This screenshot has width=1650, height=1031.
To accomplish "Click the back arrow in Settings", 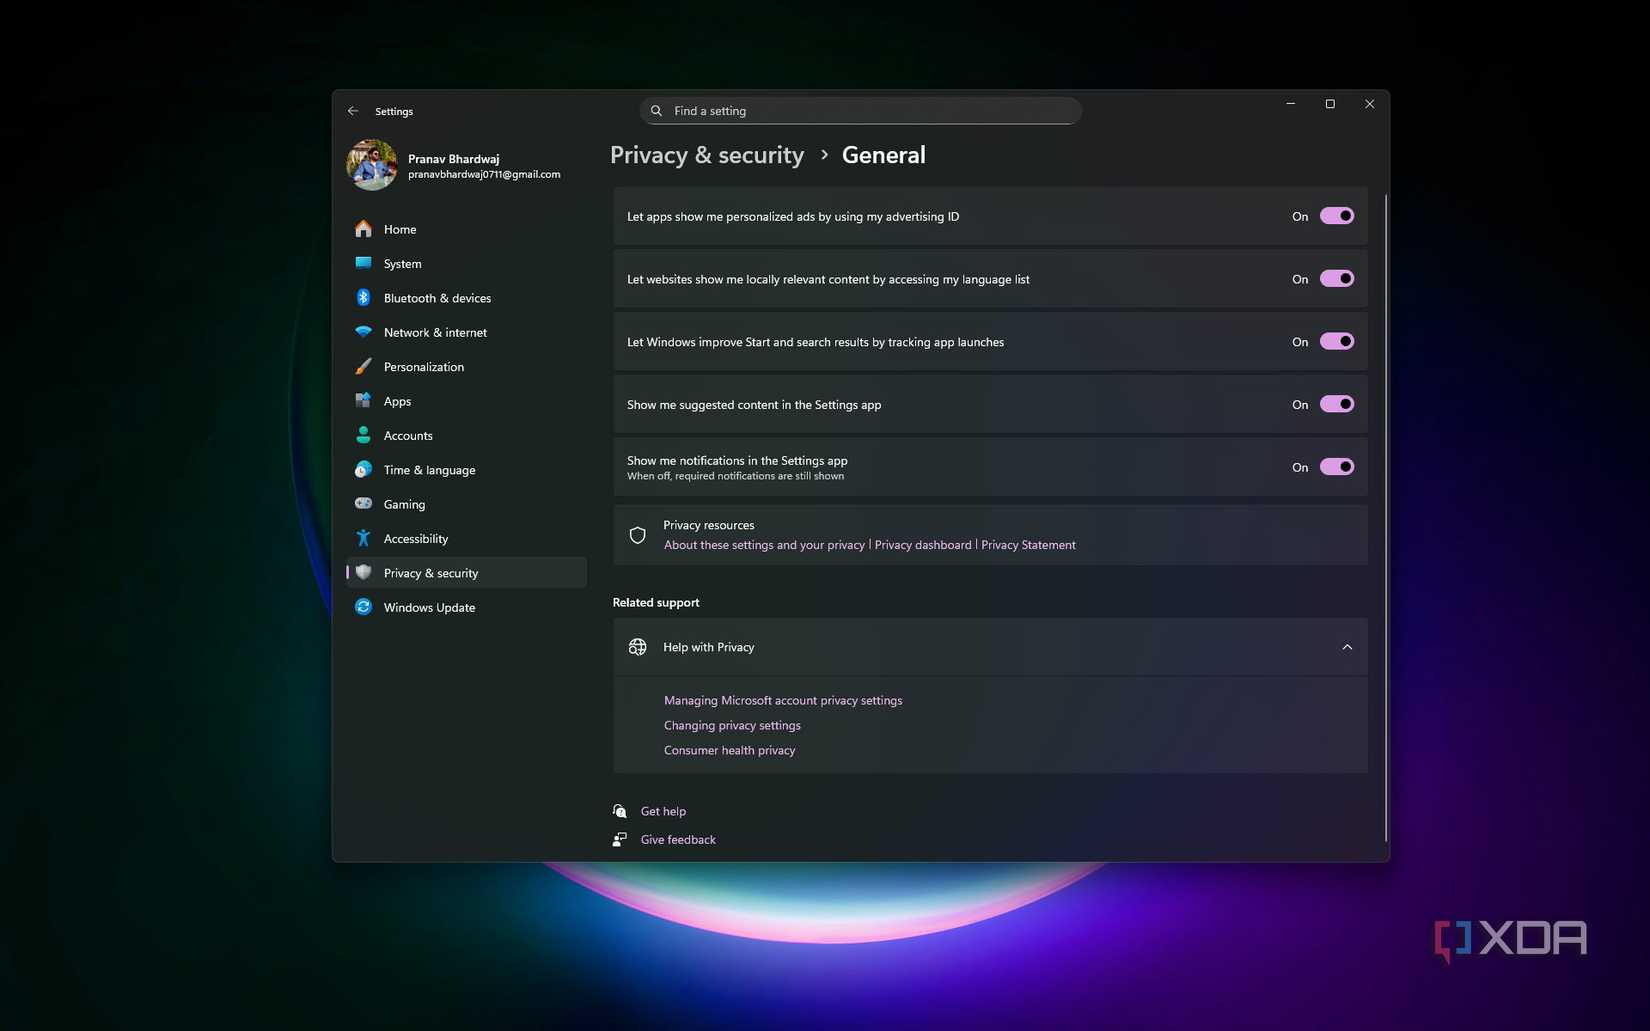I will pyautogui.click(x=353, y=111).
